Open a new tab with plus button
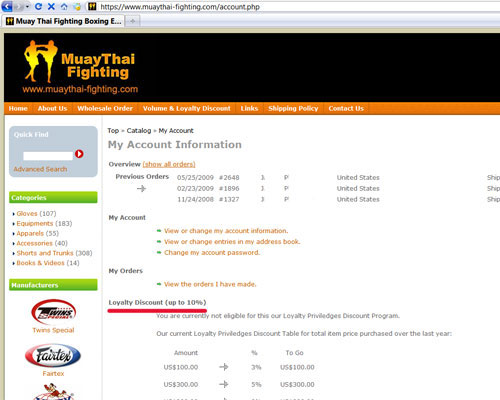 pos(132,21)
